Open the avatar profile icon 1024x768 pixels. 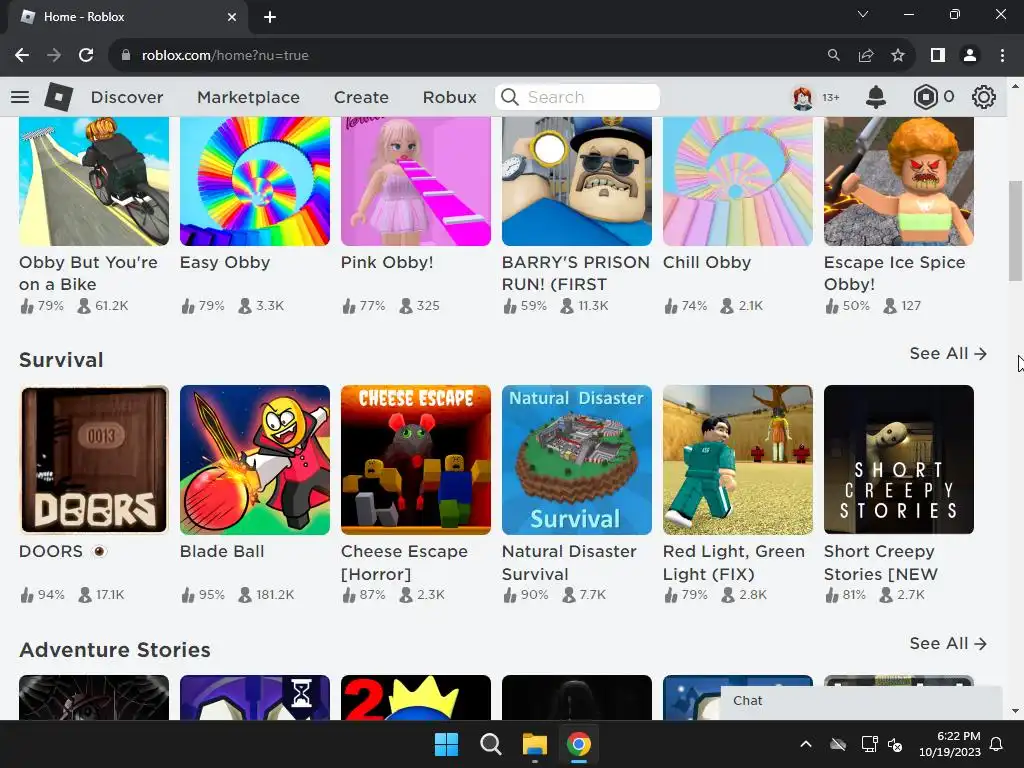tap(803, 97)
